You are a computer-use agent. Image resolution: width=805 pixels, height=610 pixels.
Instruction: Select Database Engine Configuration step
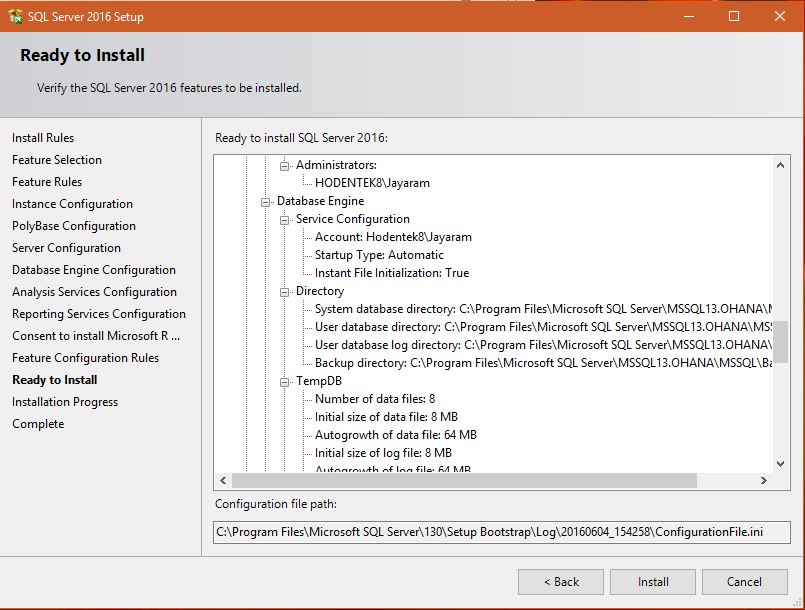point(93,269)
